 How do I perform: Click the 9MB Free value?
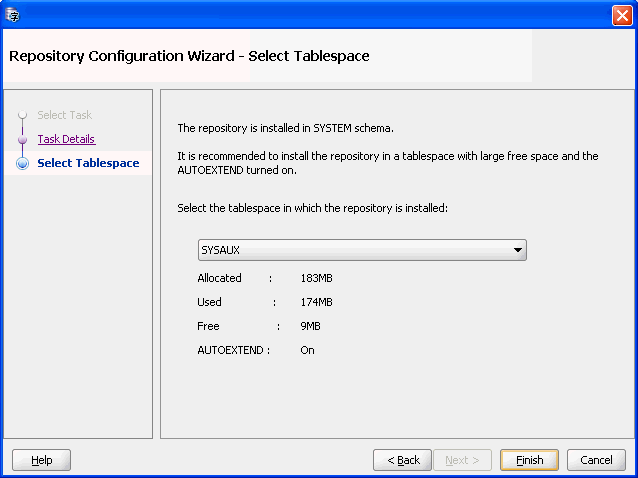tap(310, 326)
